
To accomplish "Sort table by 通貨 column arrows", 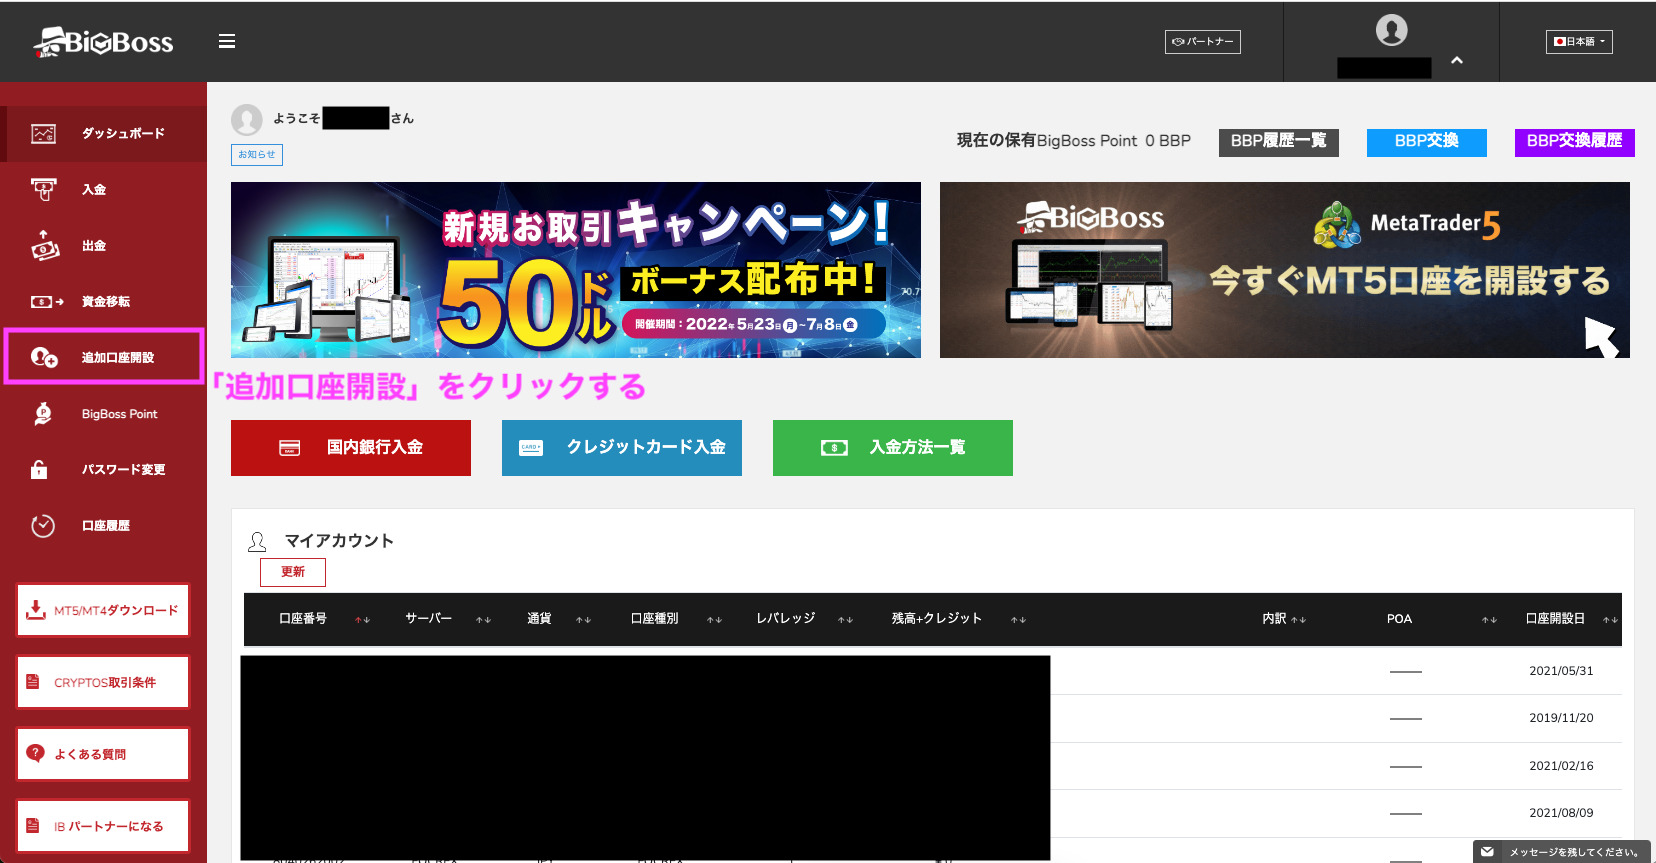I will pos(583,620).
